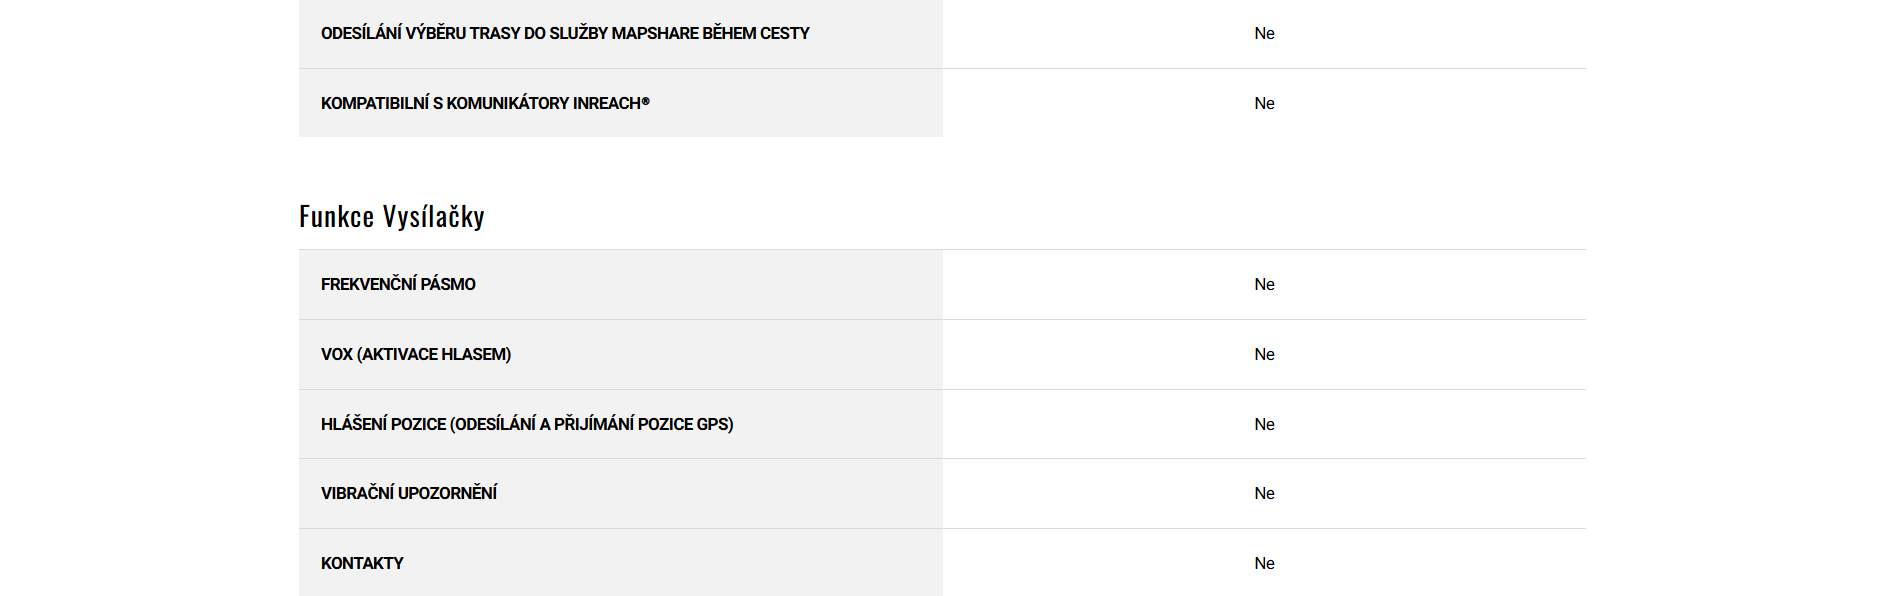
Task: Click the KONTAKTY row label
Action: coord(362,564)
